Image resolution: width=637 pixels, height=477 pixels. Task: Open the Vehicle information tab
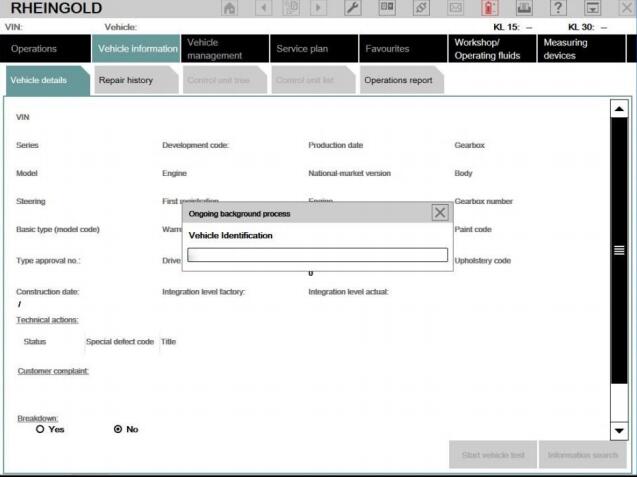coord(136,49)
